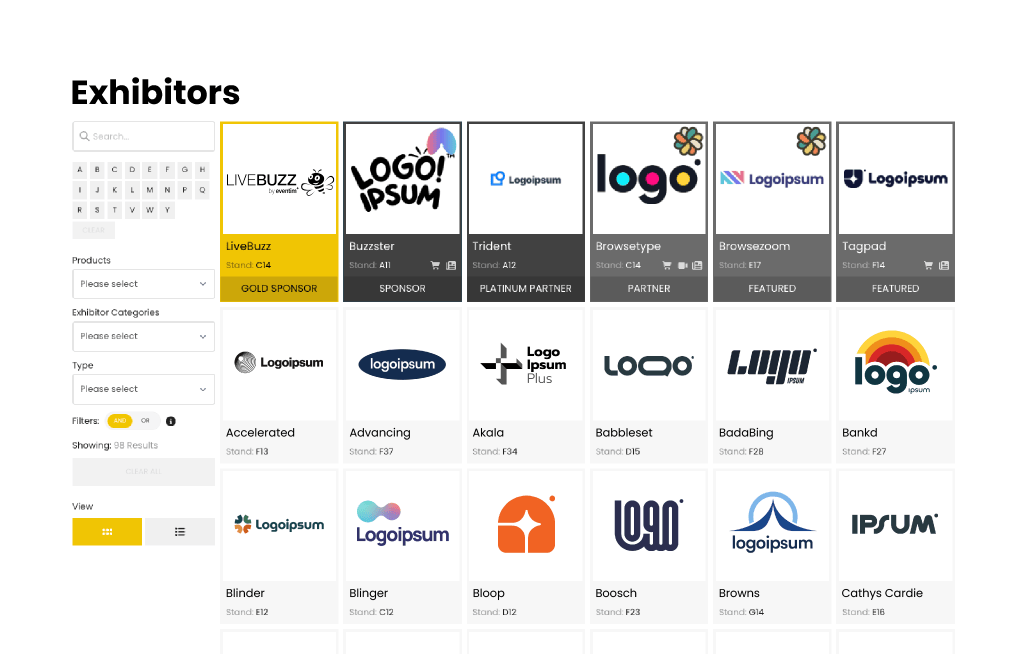1027x654 pixels.
Task: Switch to grid view
Action: (107, 532)
